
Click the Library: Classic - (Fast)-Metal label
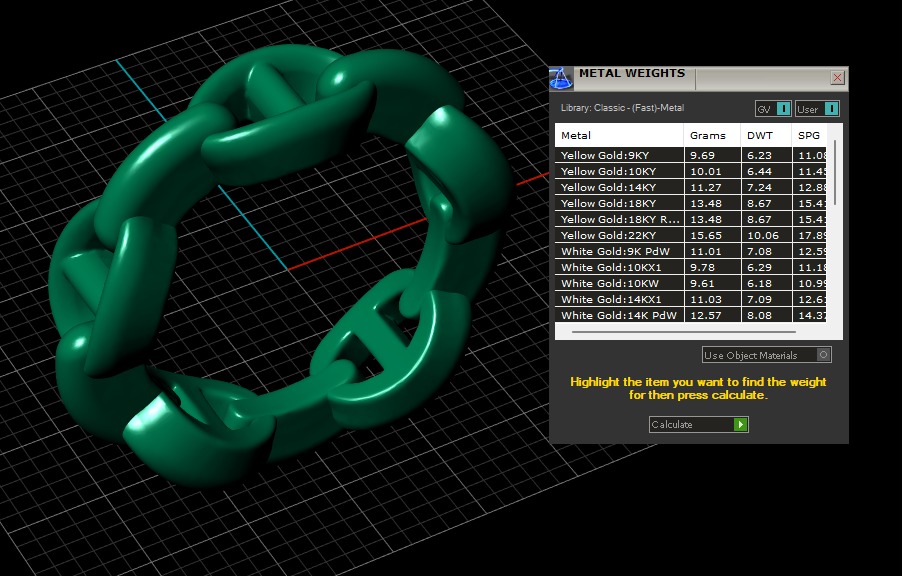coord(622,108)
